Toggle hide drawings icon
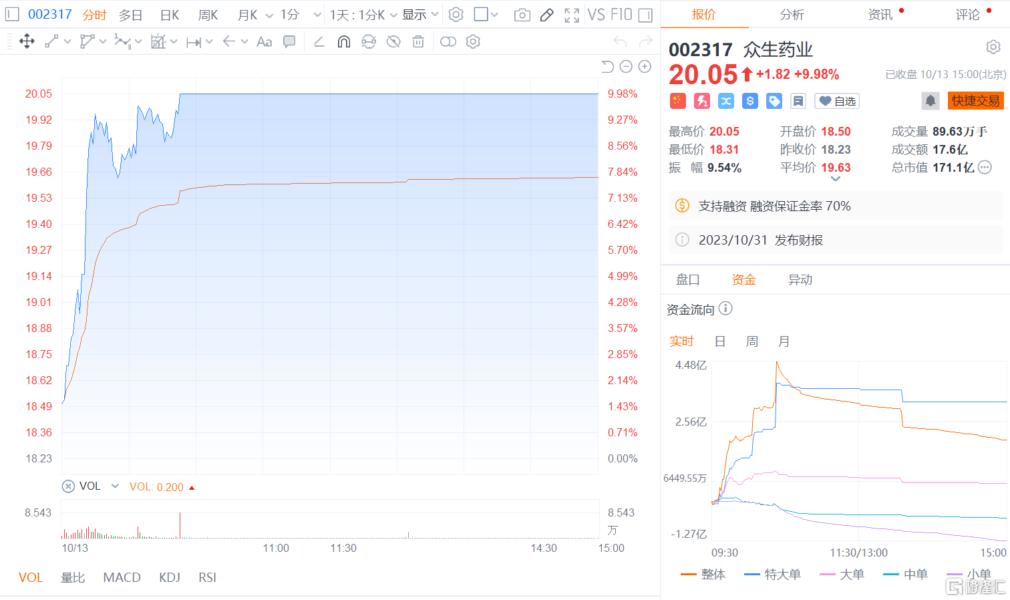 point(394,42)
